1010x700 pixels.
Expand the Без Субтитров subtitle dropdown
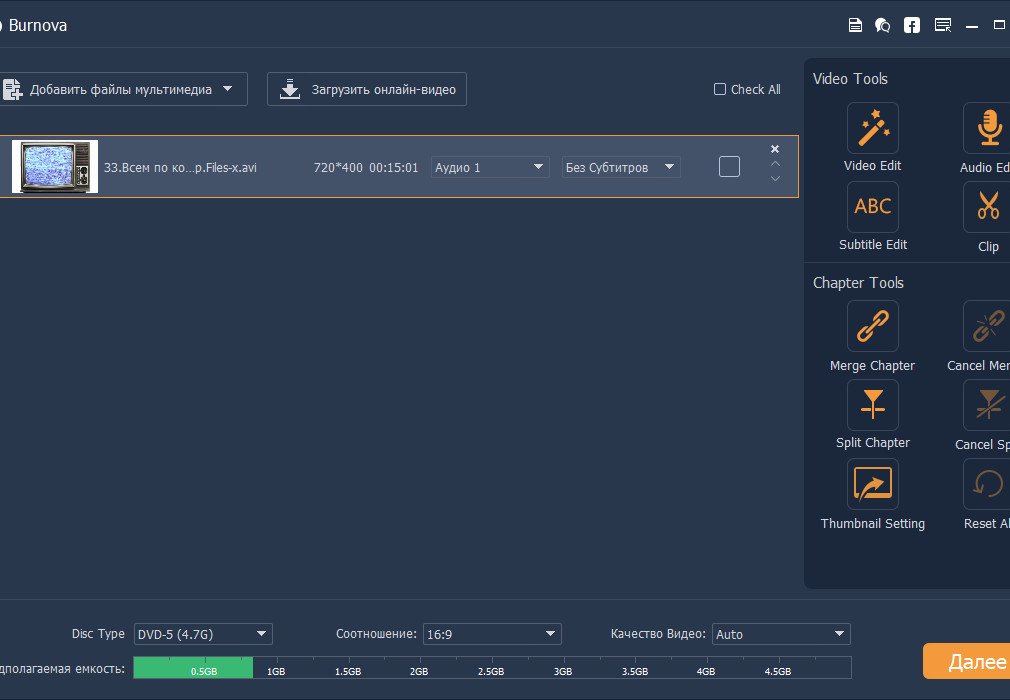621,167
